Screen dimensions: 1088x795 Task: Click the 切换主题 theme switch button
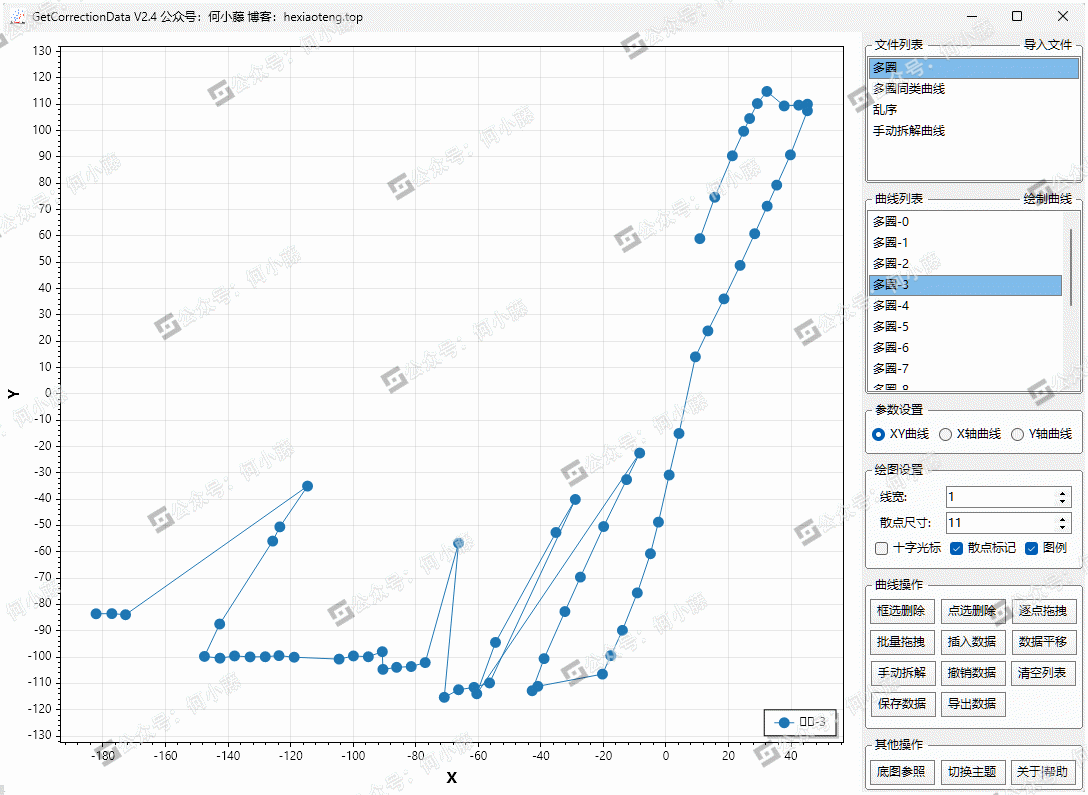click(x=974, y=772)
